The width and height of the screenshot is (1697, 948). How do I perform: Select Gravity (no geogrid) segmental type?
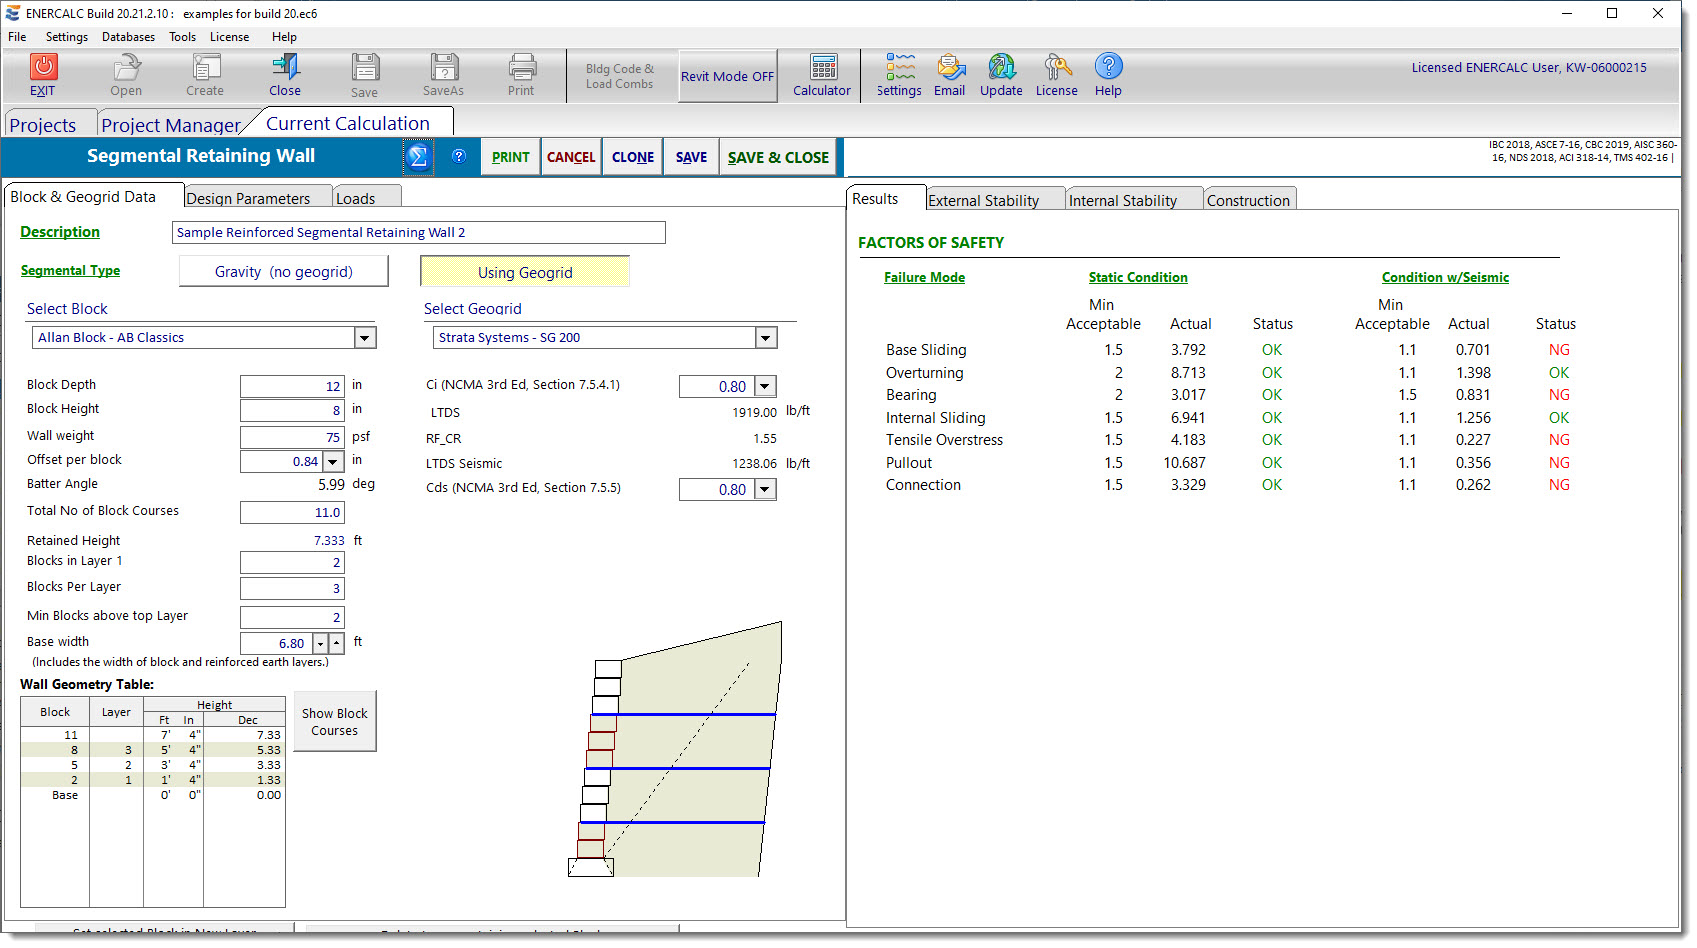coord(284,272)
